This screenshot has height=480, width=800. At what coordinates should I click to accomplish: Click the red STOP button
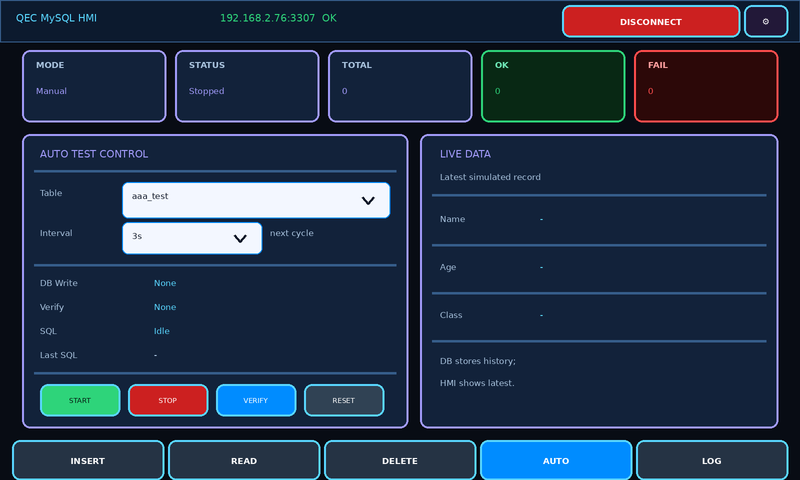pyautogui.click(x=168, y=400)
